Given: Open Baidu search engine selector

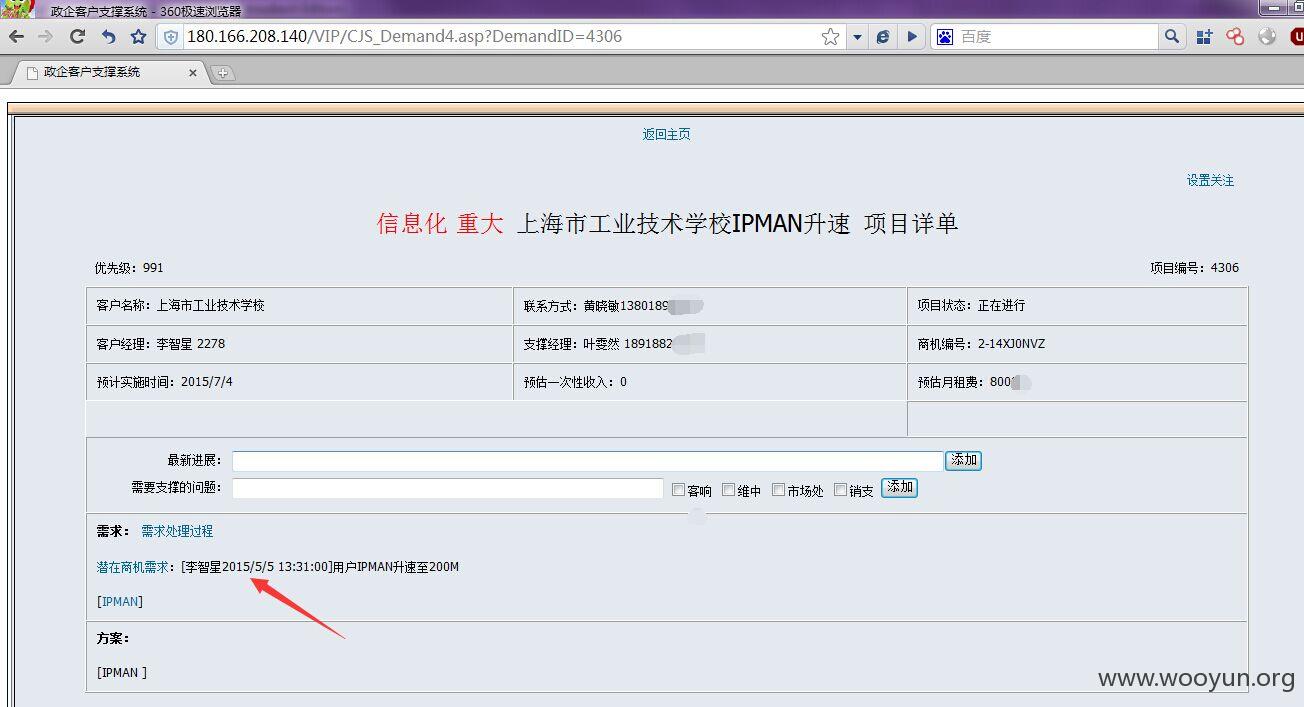Looking at the screenshot, I should coord(945,37).
